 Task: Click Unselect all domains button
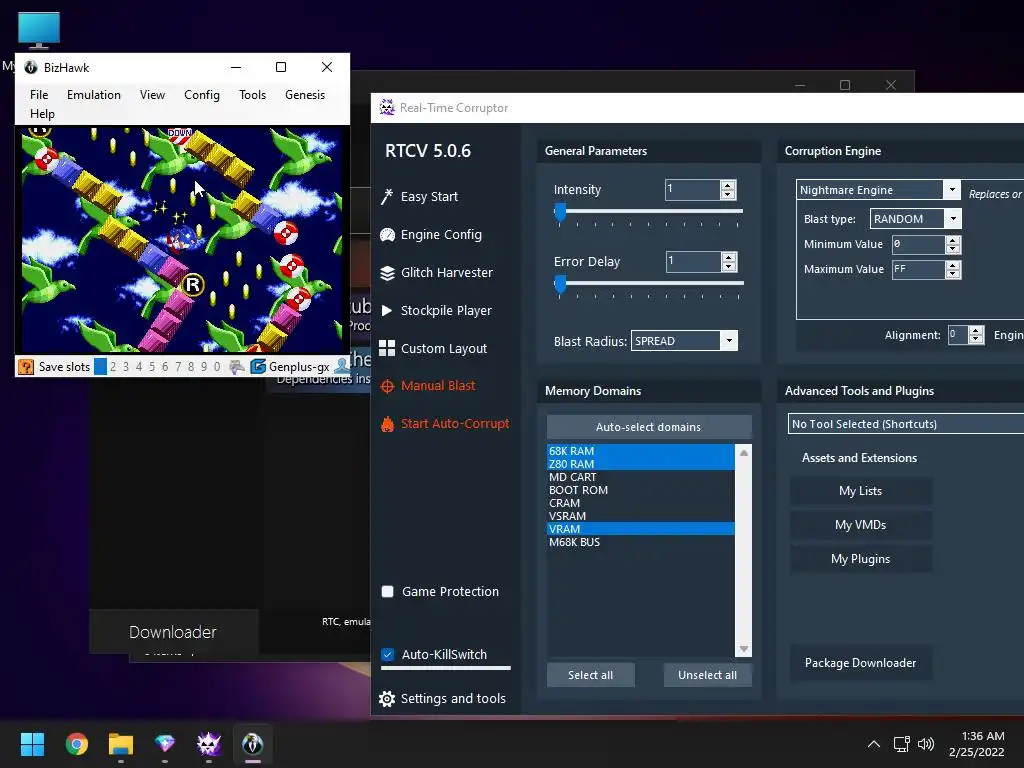click(x=707, y=675)
